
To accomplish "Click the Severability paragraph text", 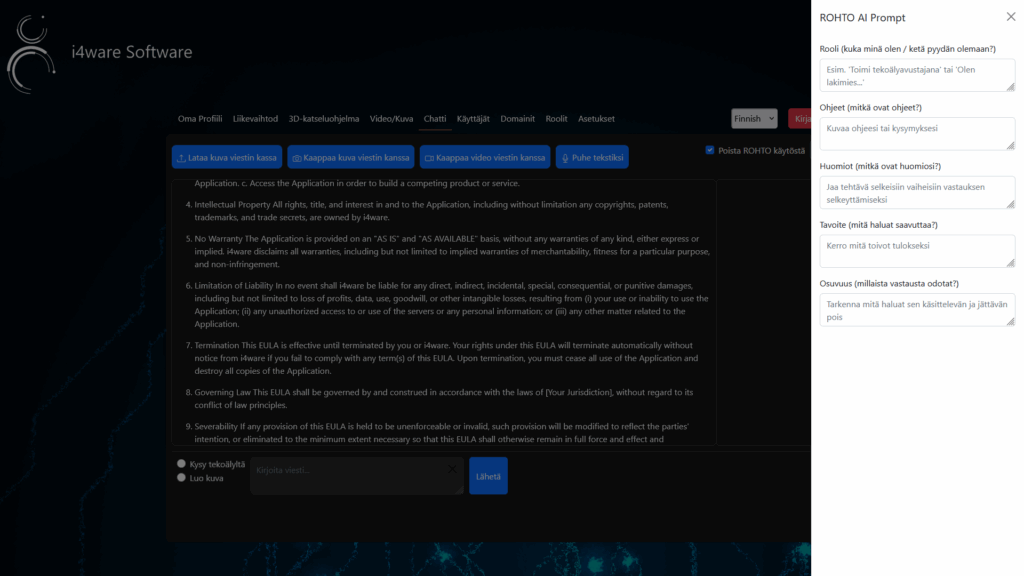I will coord(441,432).
